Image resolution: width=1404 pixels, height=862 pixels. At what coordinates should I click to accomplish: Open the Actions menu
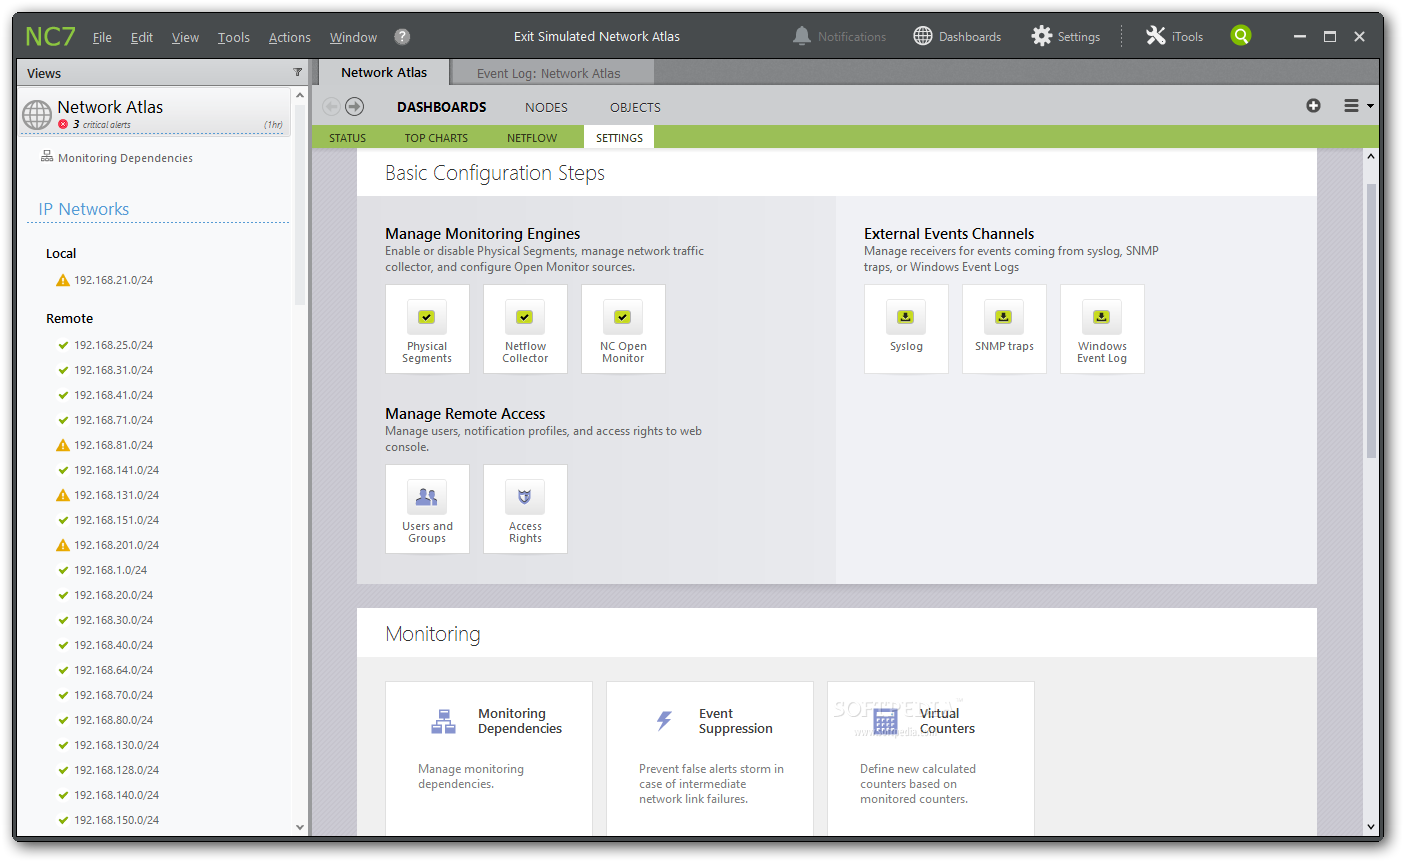click(290, 38)
